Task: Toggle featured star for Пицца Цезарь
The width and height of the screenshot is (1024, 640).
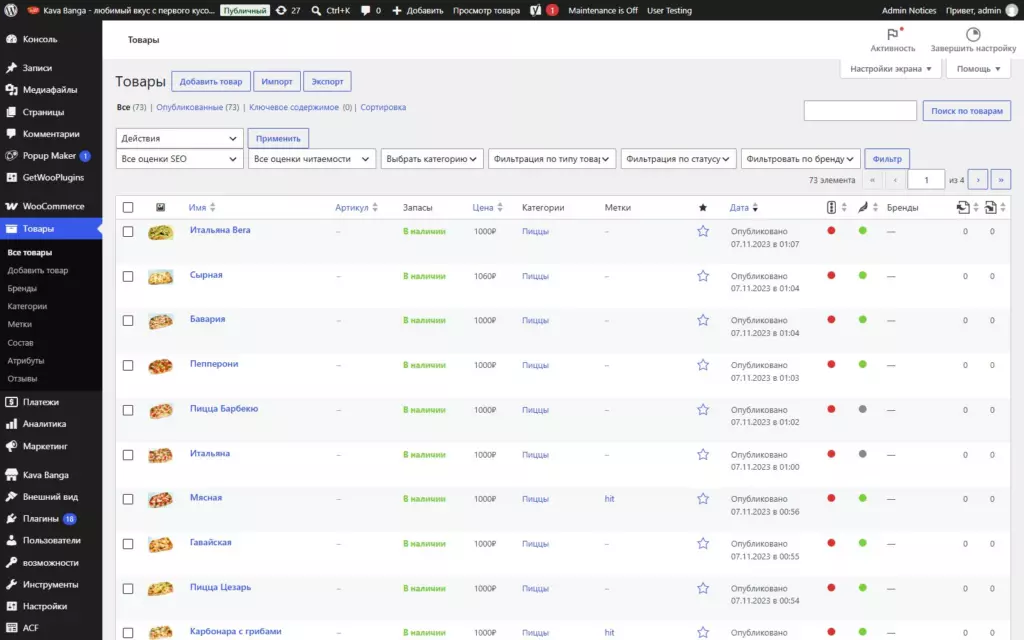Action: click(703, 588)
